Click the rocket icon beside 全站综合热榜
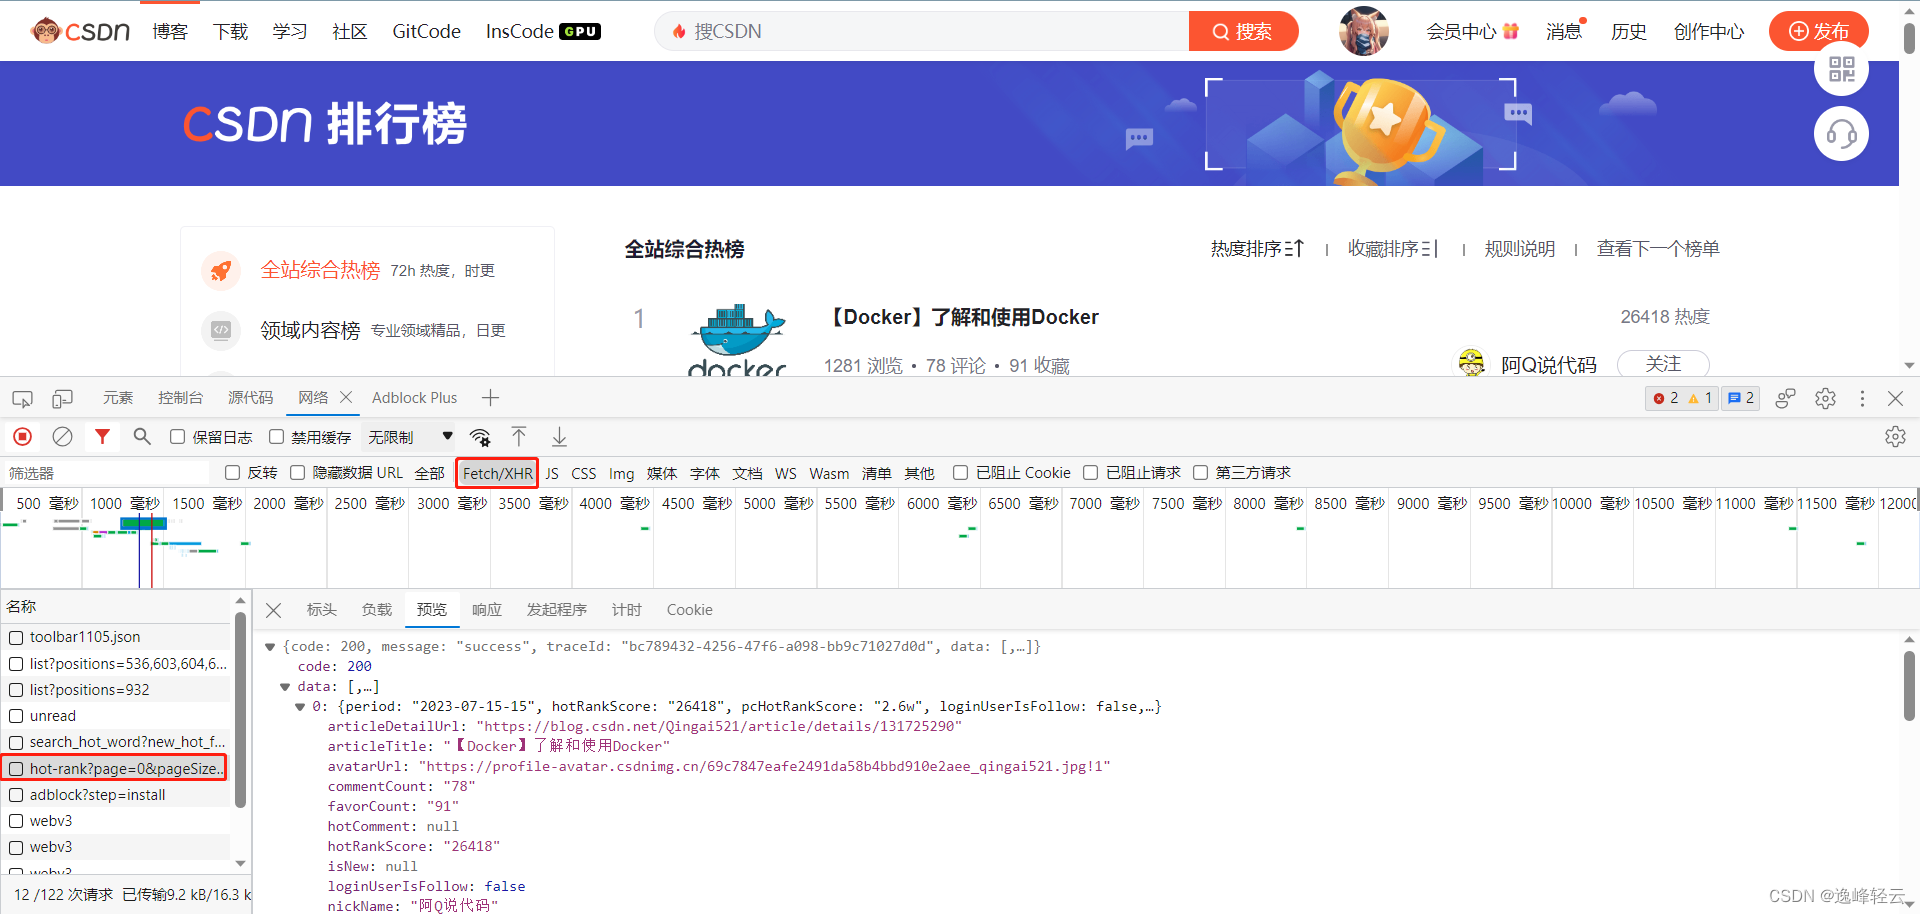The width and height of the screenshot is (1920, 914). 221,270
